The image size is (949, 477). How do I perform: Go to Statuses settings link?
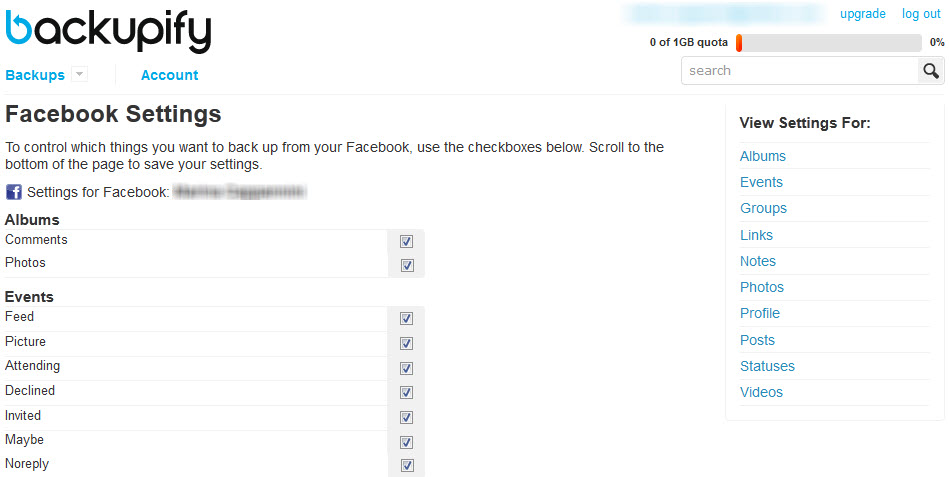click(767, 366)
